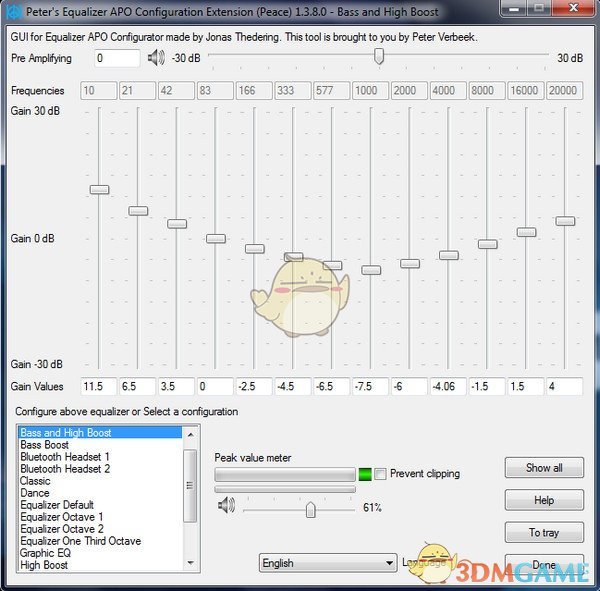The image size is (600, 591).
Task: Click the -2.5 gain value field
Action: pos(254,386)
